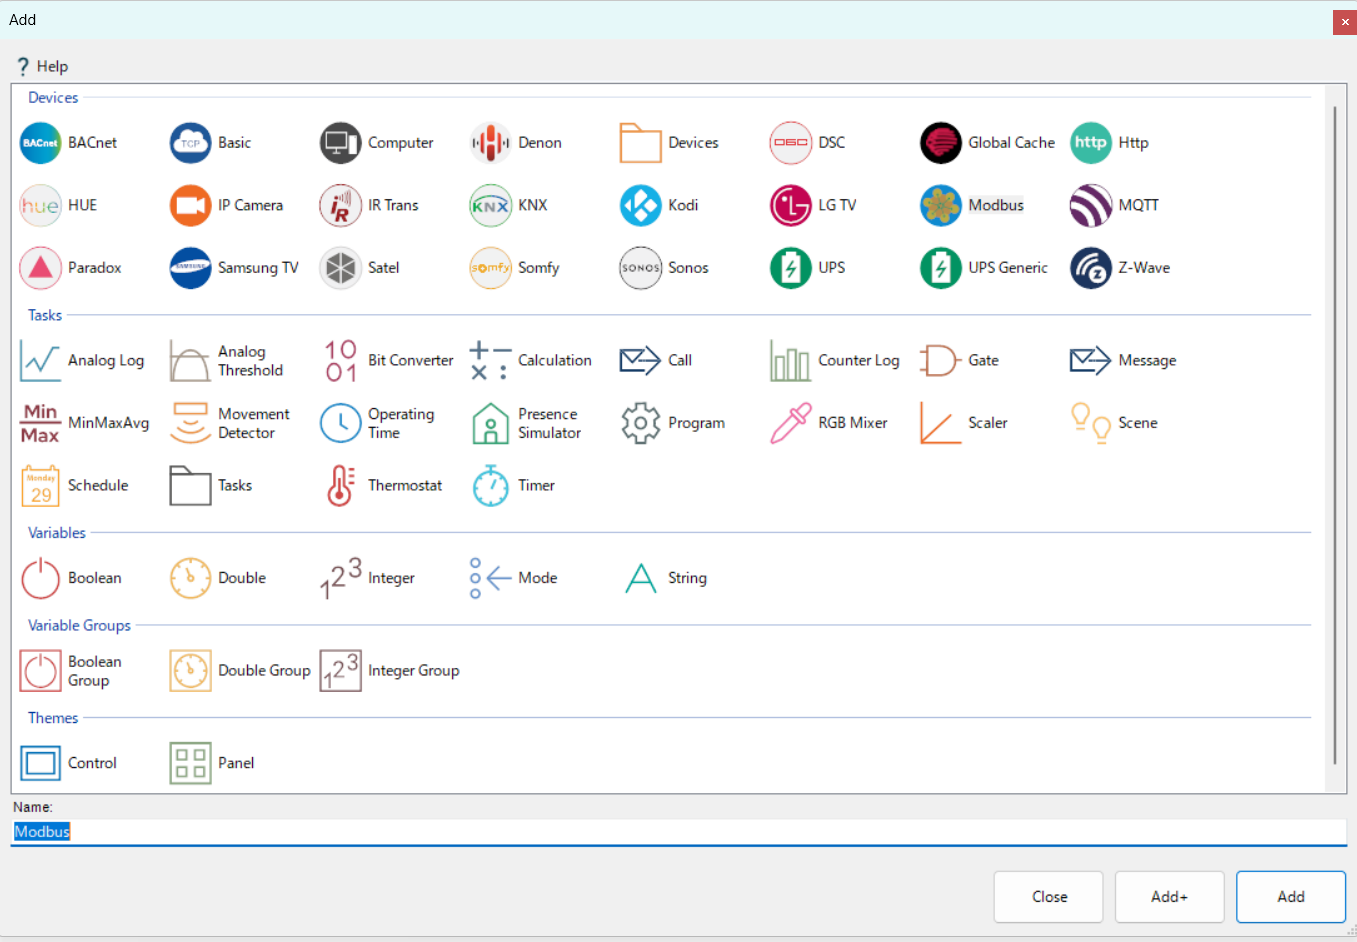Pick the Presence Simulator icon
The height and width of the screenshot is (942, 1357).
[491, 423]
